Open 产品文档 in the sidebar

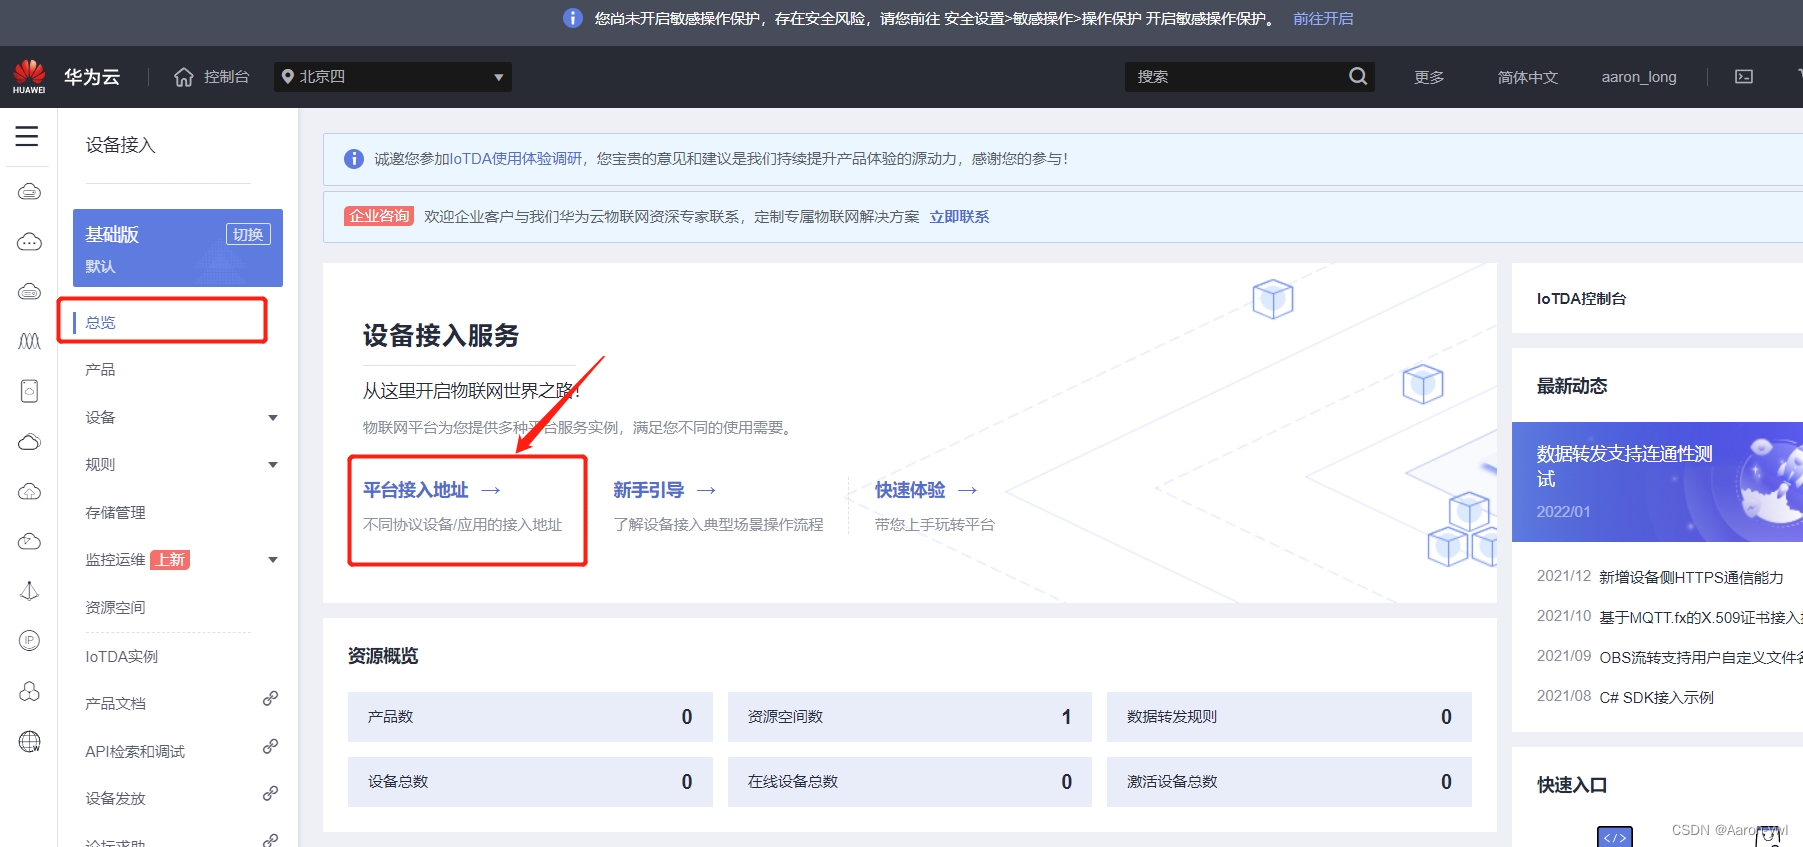(x=116, y=704)
